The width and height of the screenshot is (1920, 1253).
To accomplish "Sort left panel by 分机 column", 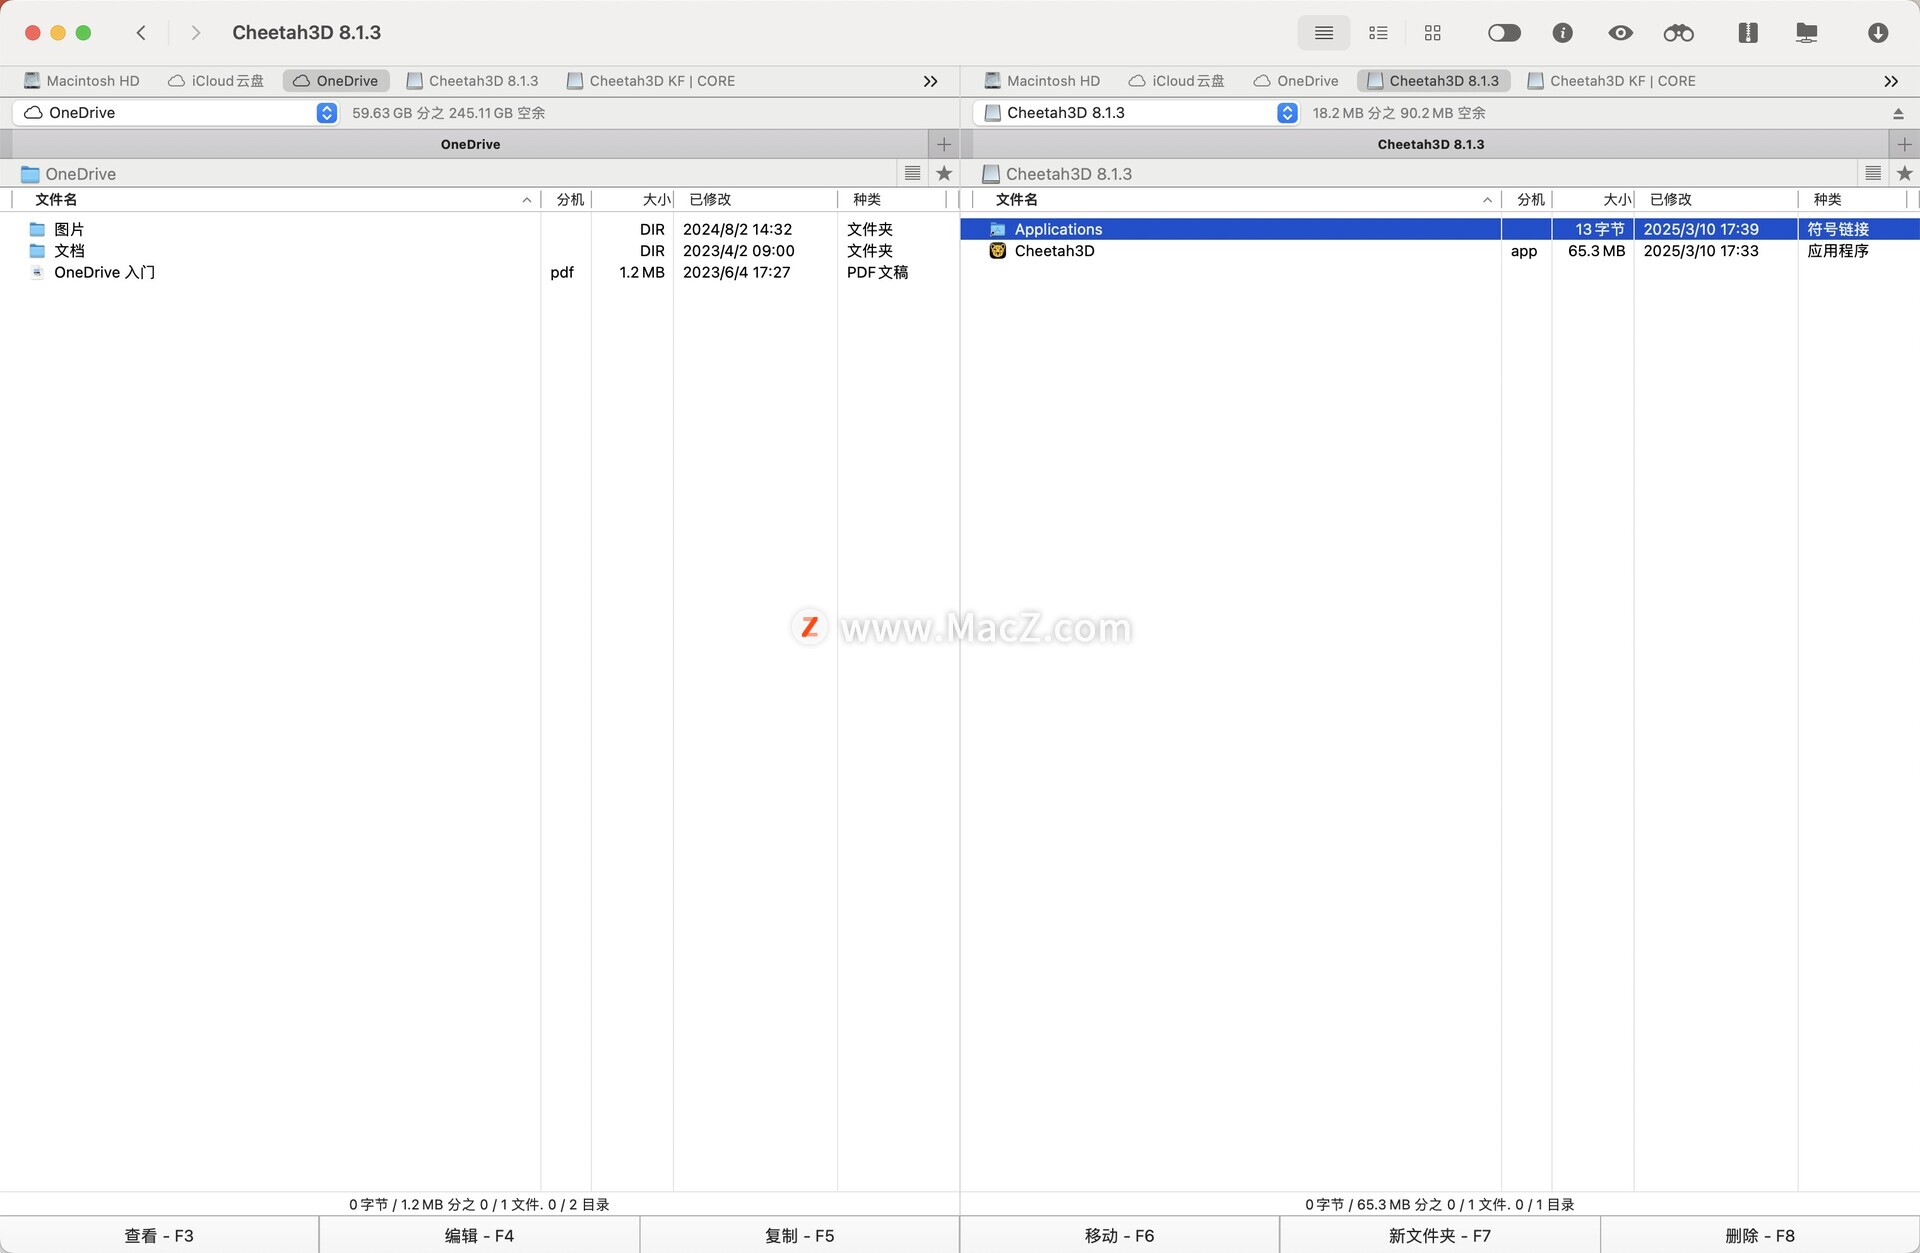I will pos(566,200).
